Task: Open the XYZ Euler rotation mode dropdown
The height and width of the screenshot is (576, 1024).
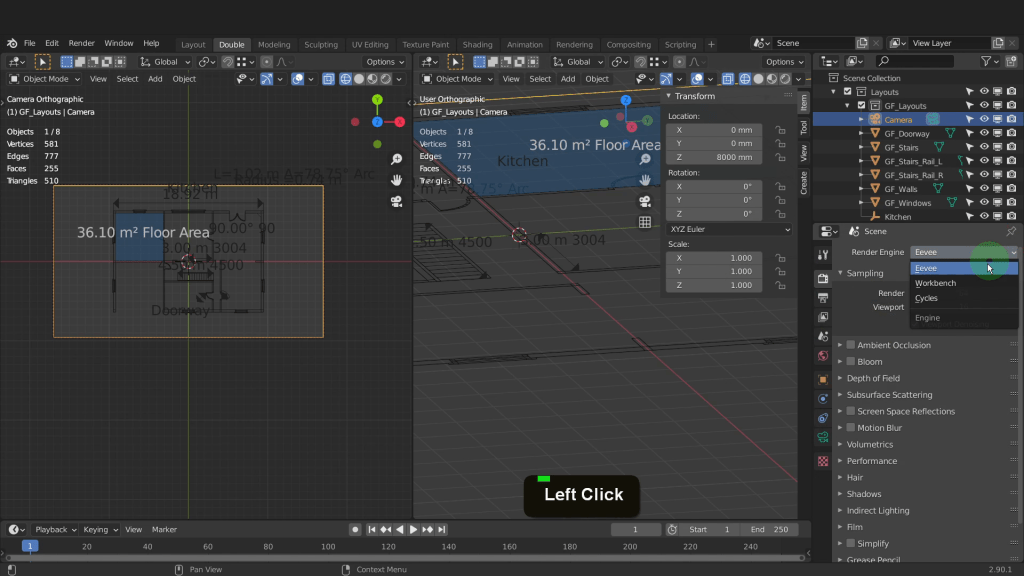Action: point(729,229)
